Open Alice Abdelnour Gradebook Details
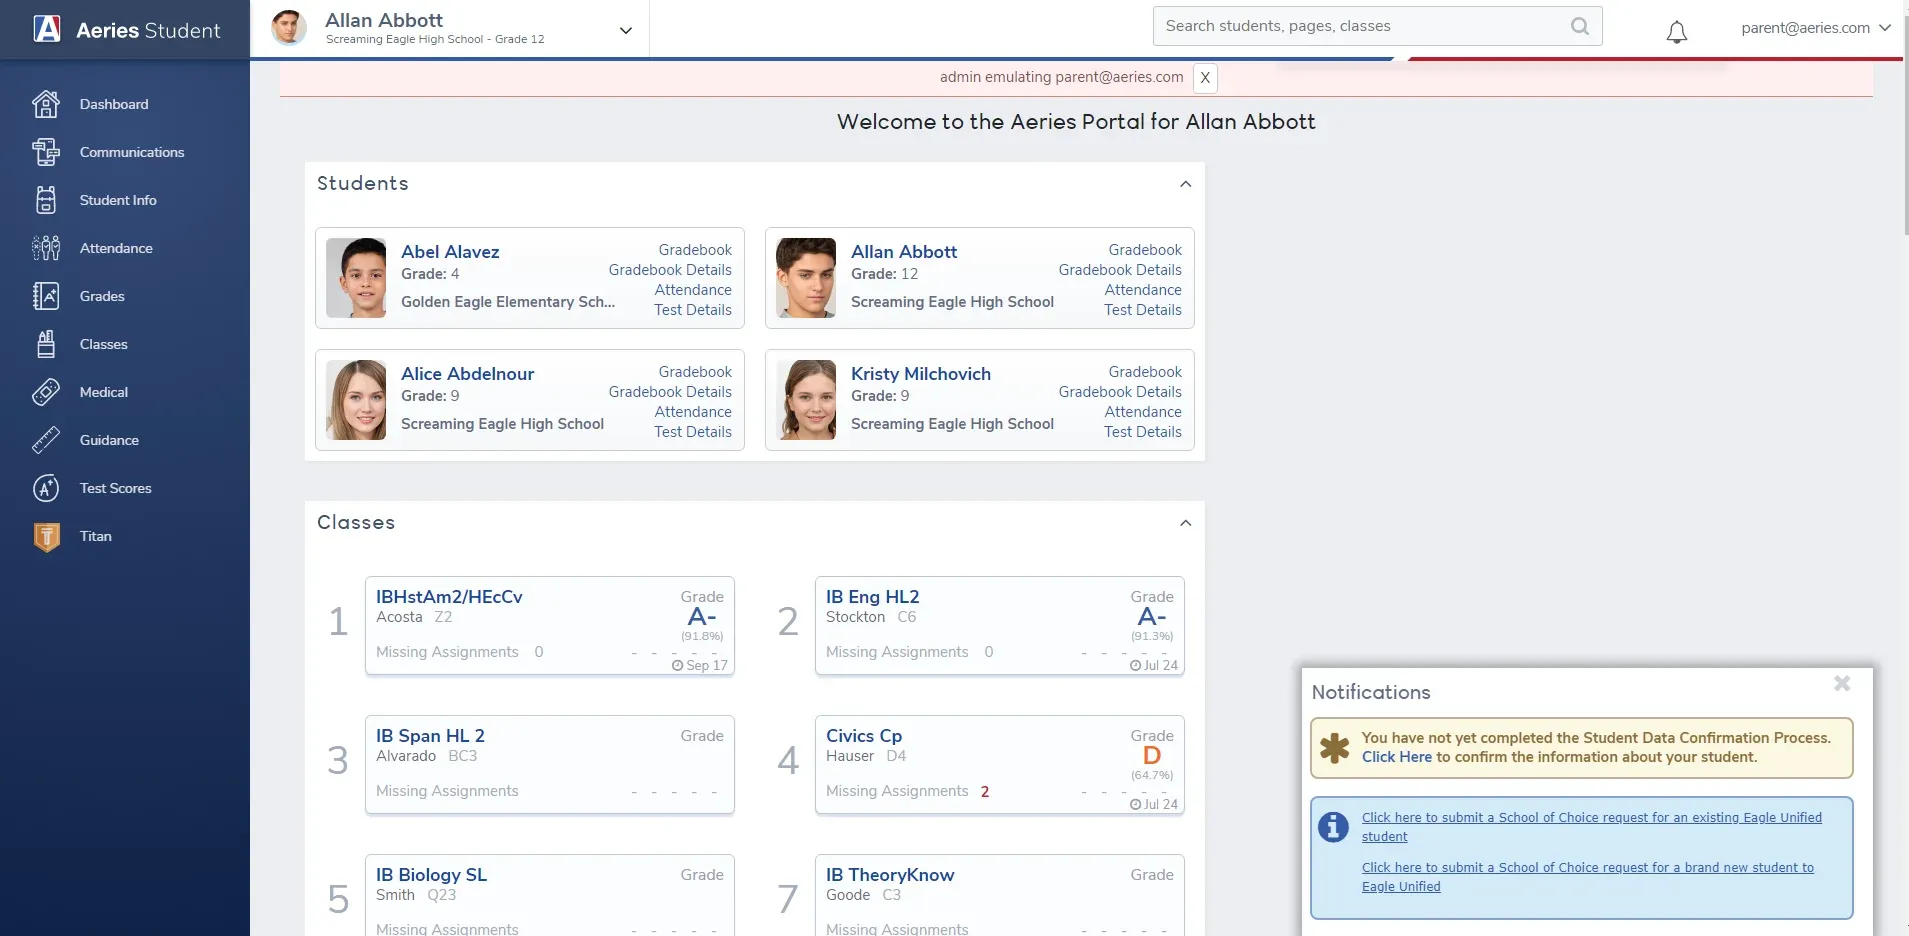This screenshot has height=936, width=1909. pyautogui.click(x=670, y=392)
